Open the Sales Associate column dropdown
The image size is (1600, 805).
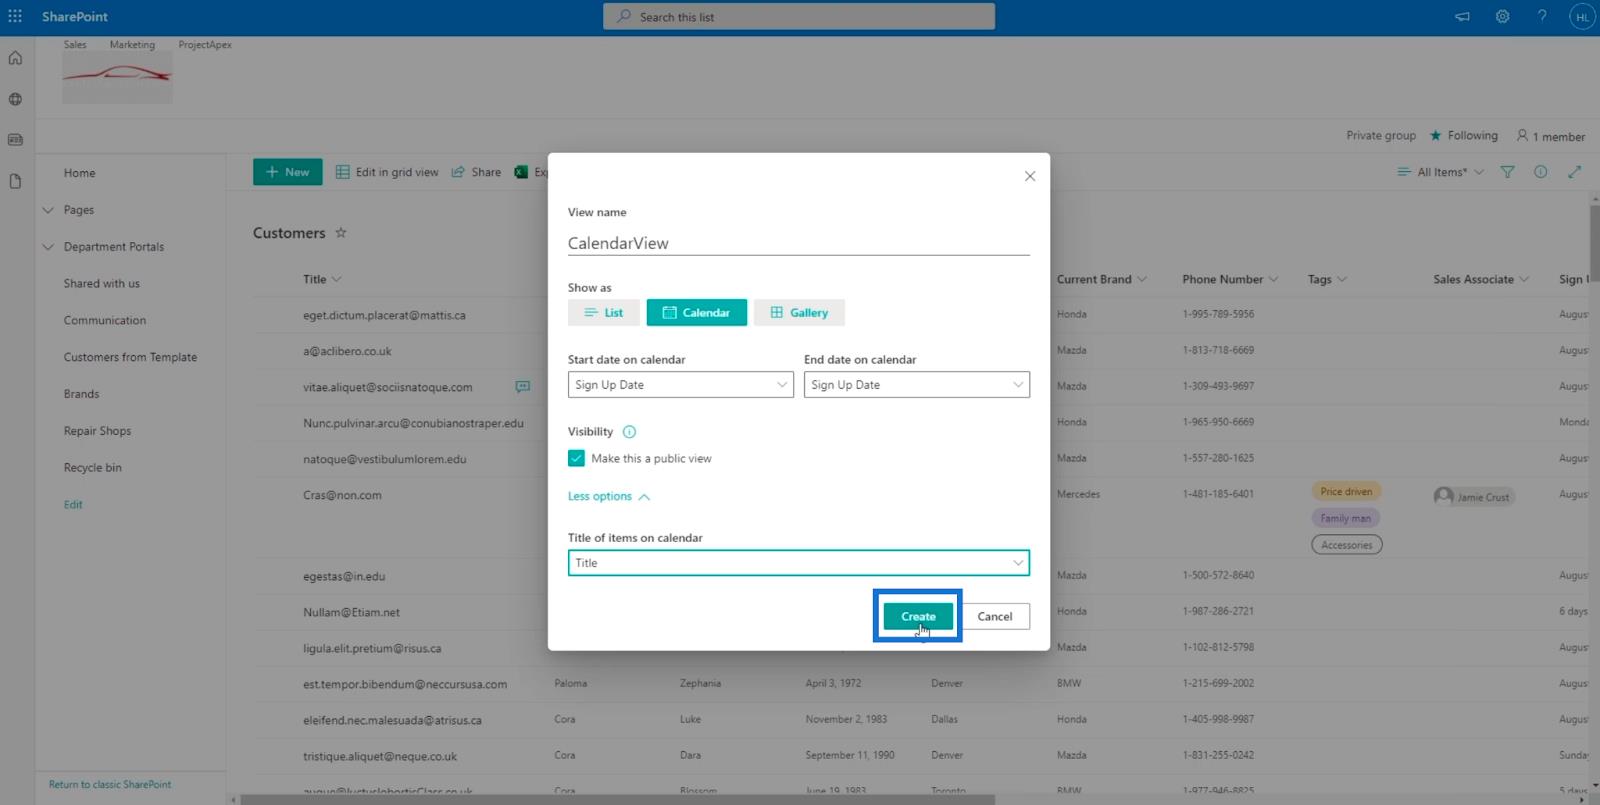tap(1481, 279)
